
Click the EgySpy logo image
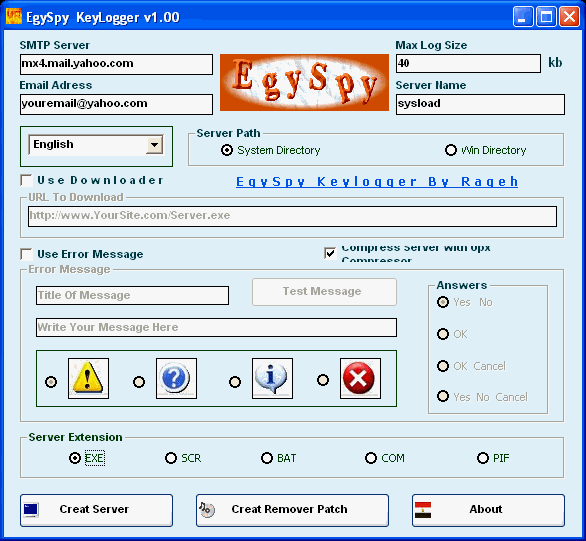(x=304, y=82)
